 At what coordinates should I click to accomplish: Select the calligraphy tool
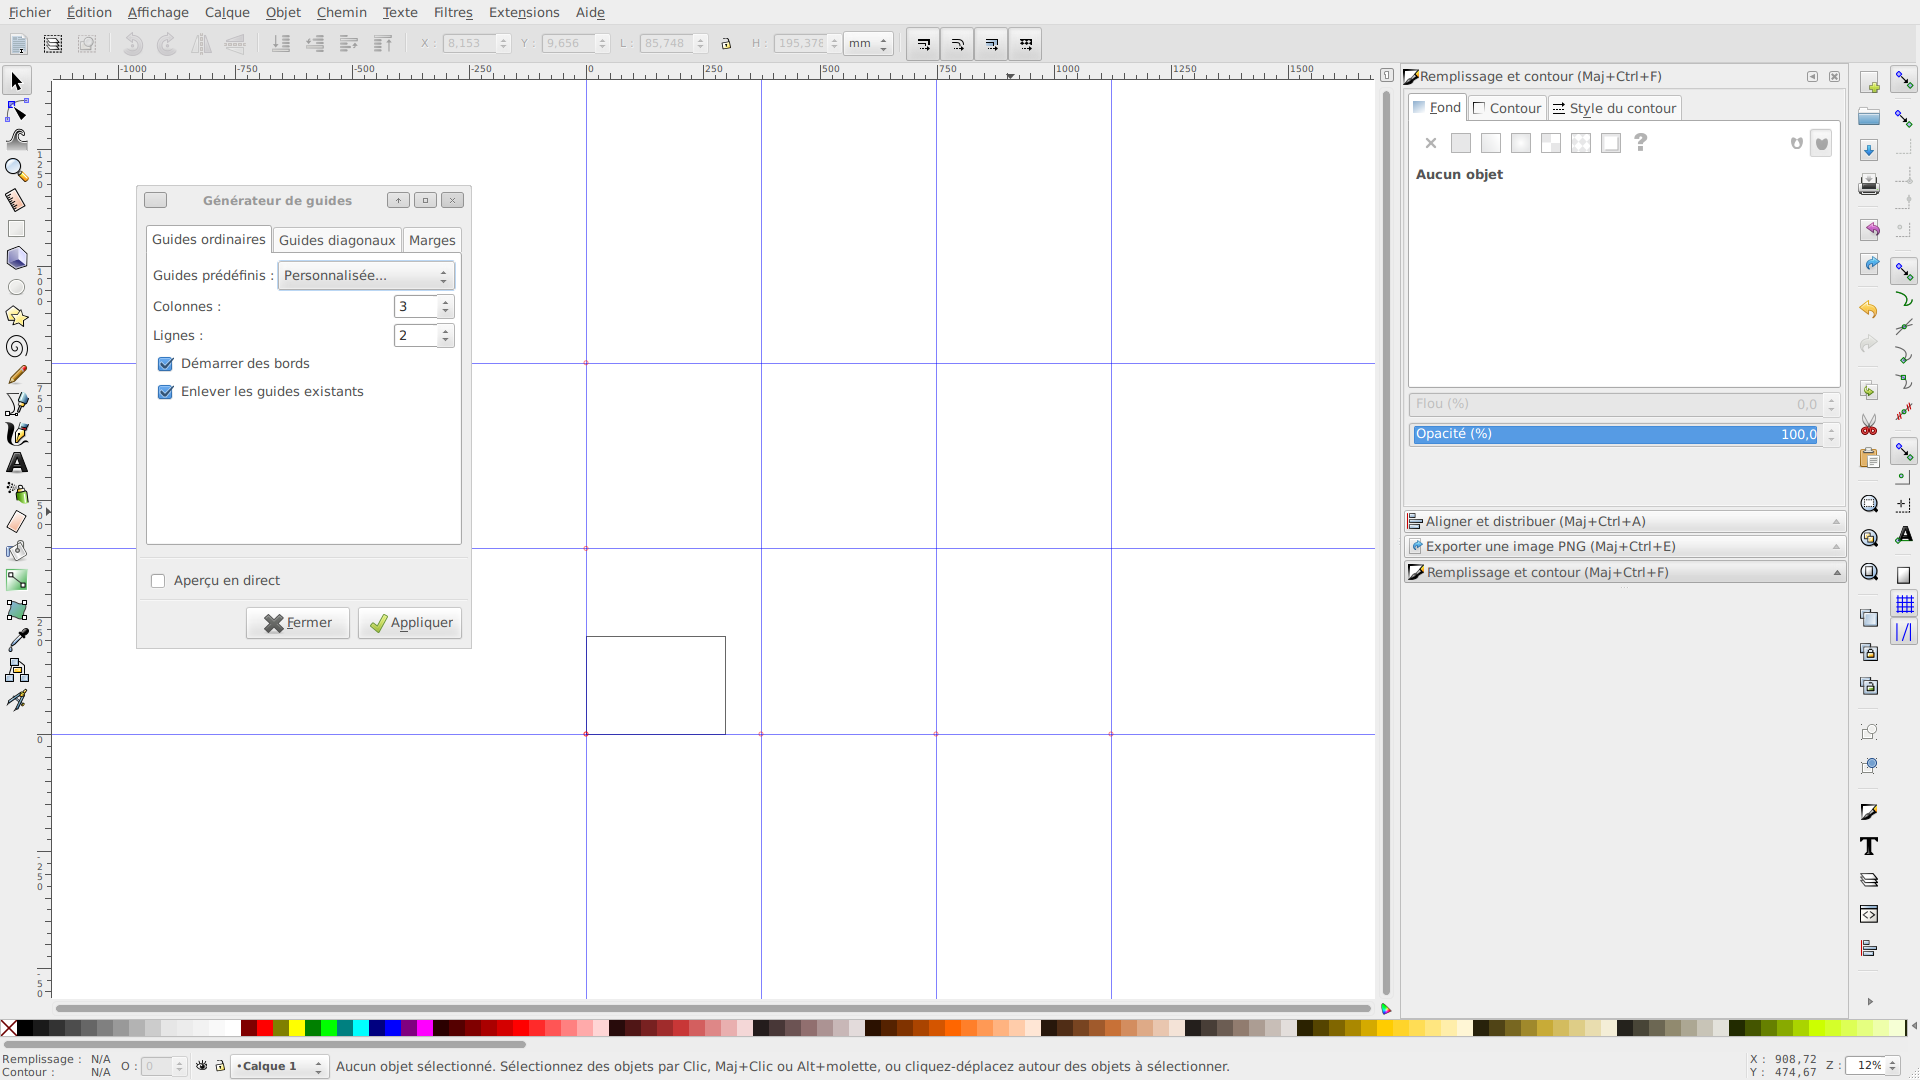click(x=17, y=434)
